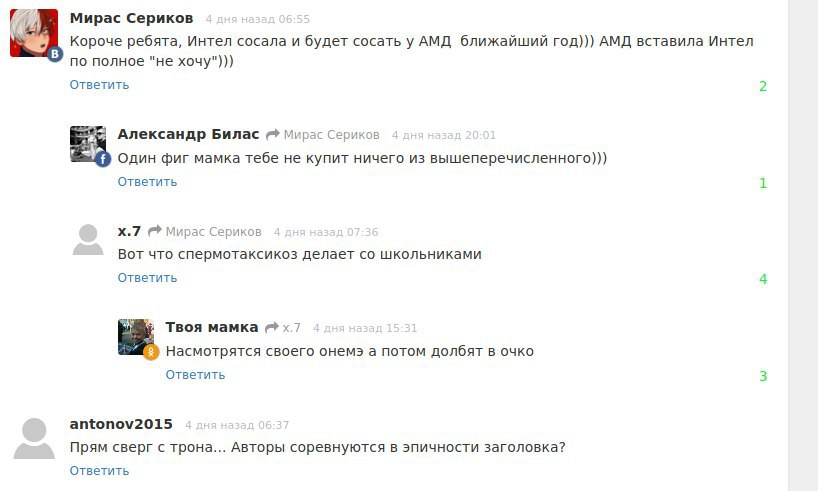This screenshot has height=491, width=818.
Task: Reply to the comment by x.7
Action: coord(147,278)
